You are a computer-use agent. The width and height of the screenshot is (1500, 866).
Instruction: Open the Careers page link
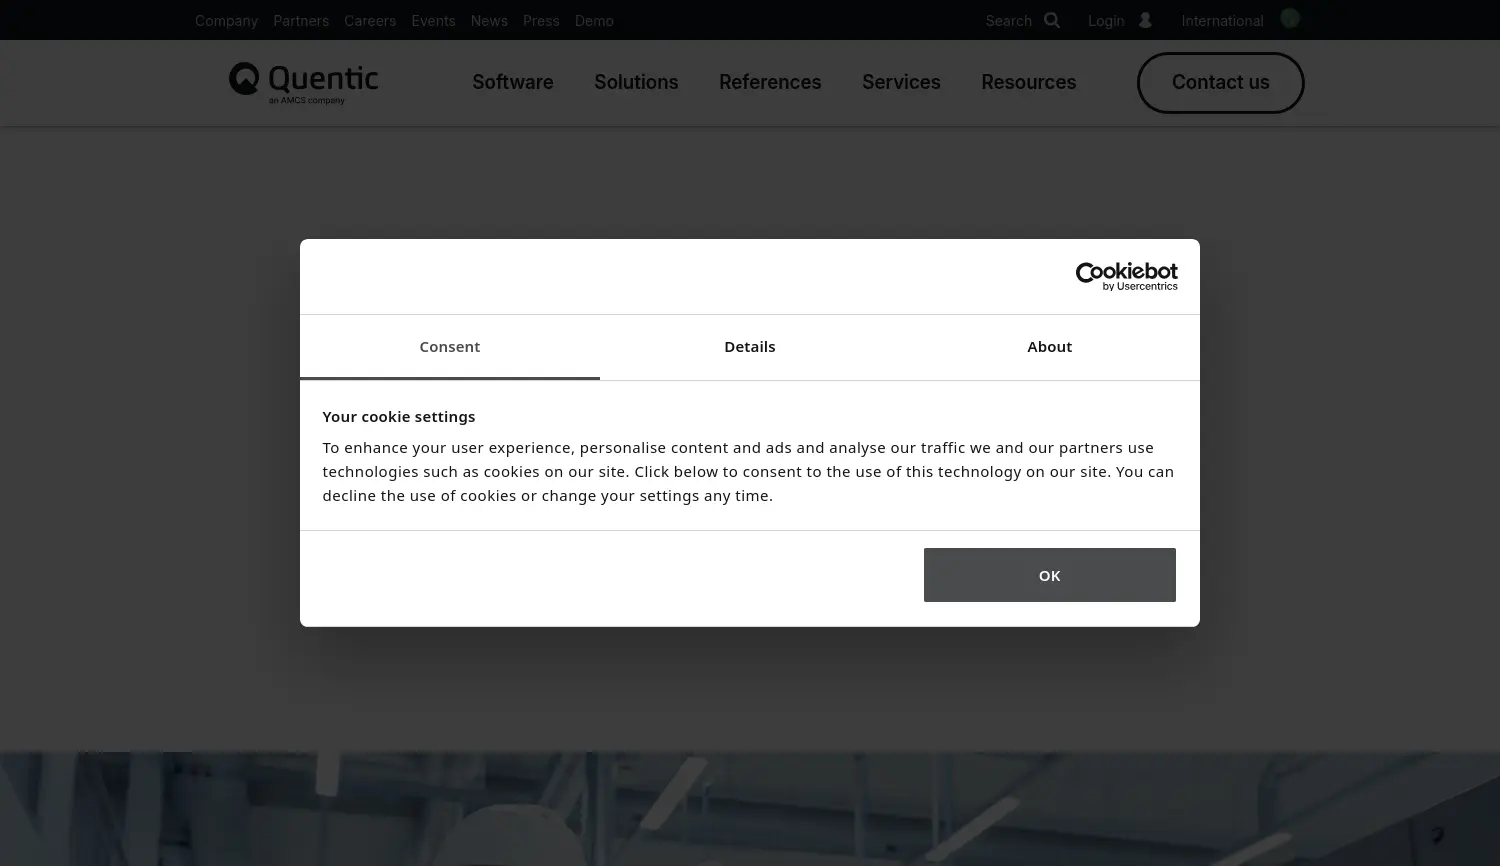[370, 20]
